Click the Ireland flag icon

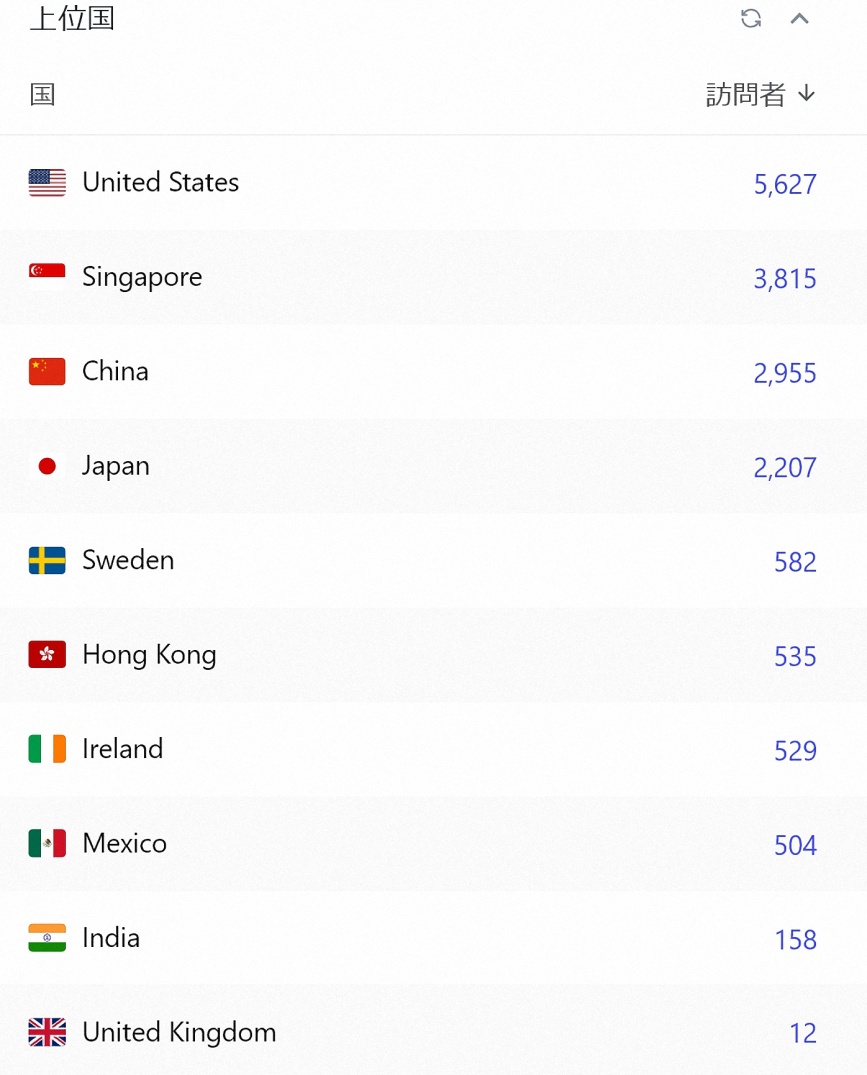(47, 749)
